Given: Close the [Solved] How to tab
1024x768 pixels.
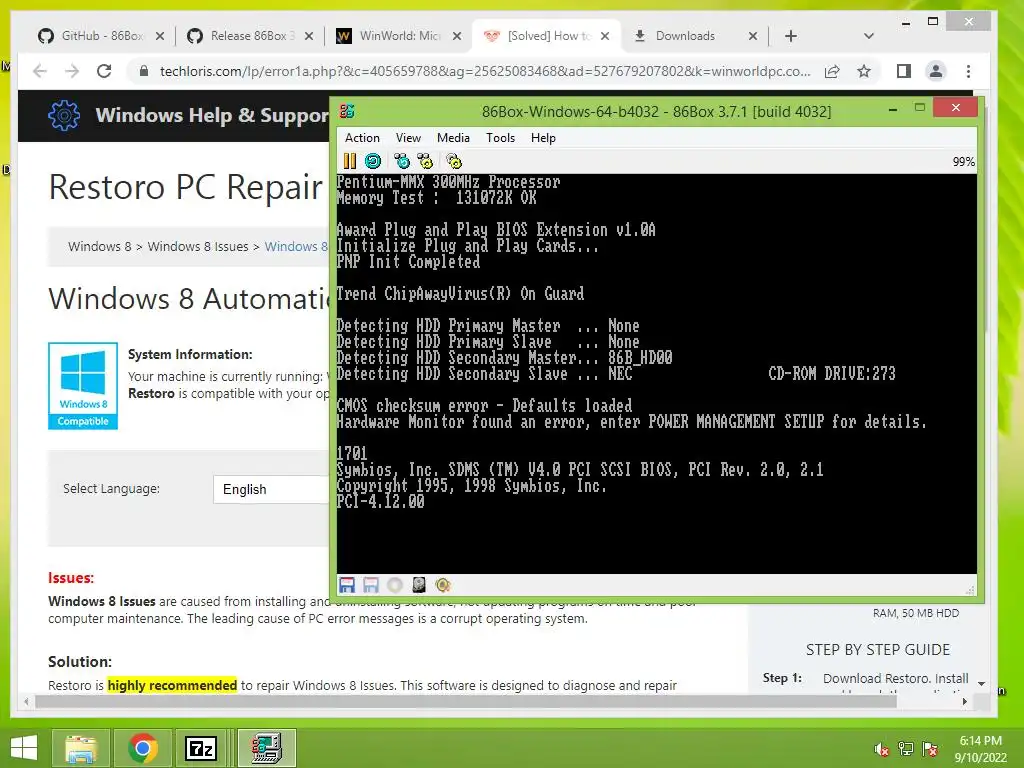Looking at the screenshot, I should pyautogui.click(x=605, y=36).
